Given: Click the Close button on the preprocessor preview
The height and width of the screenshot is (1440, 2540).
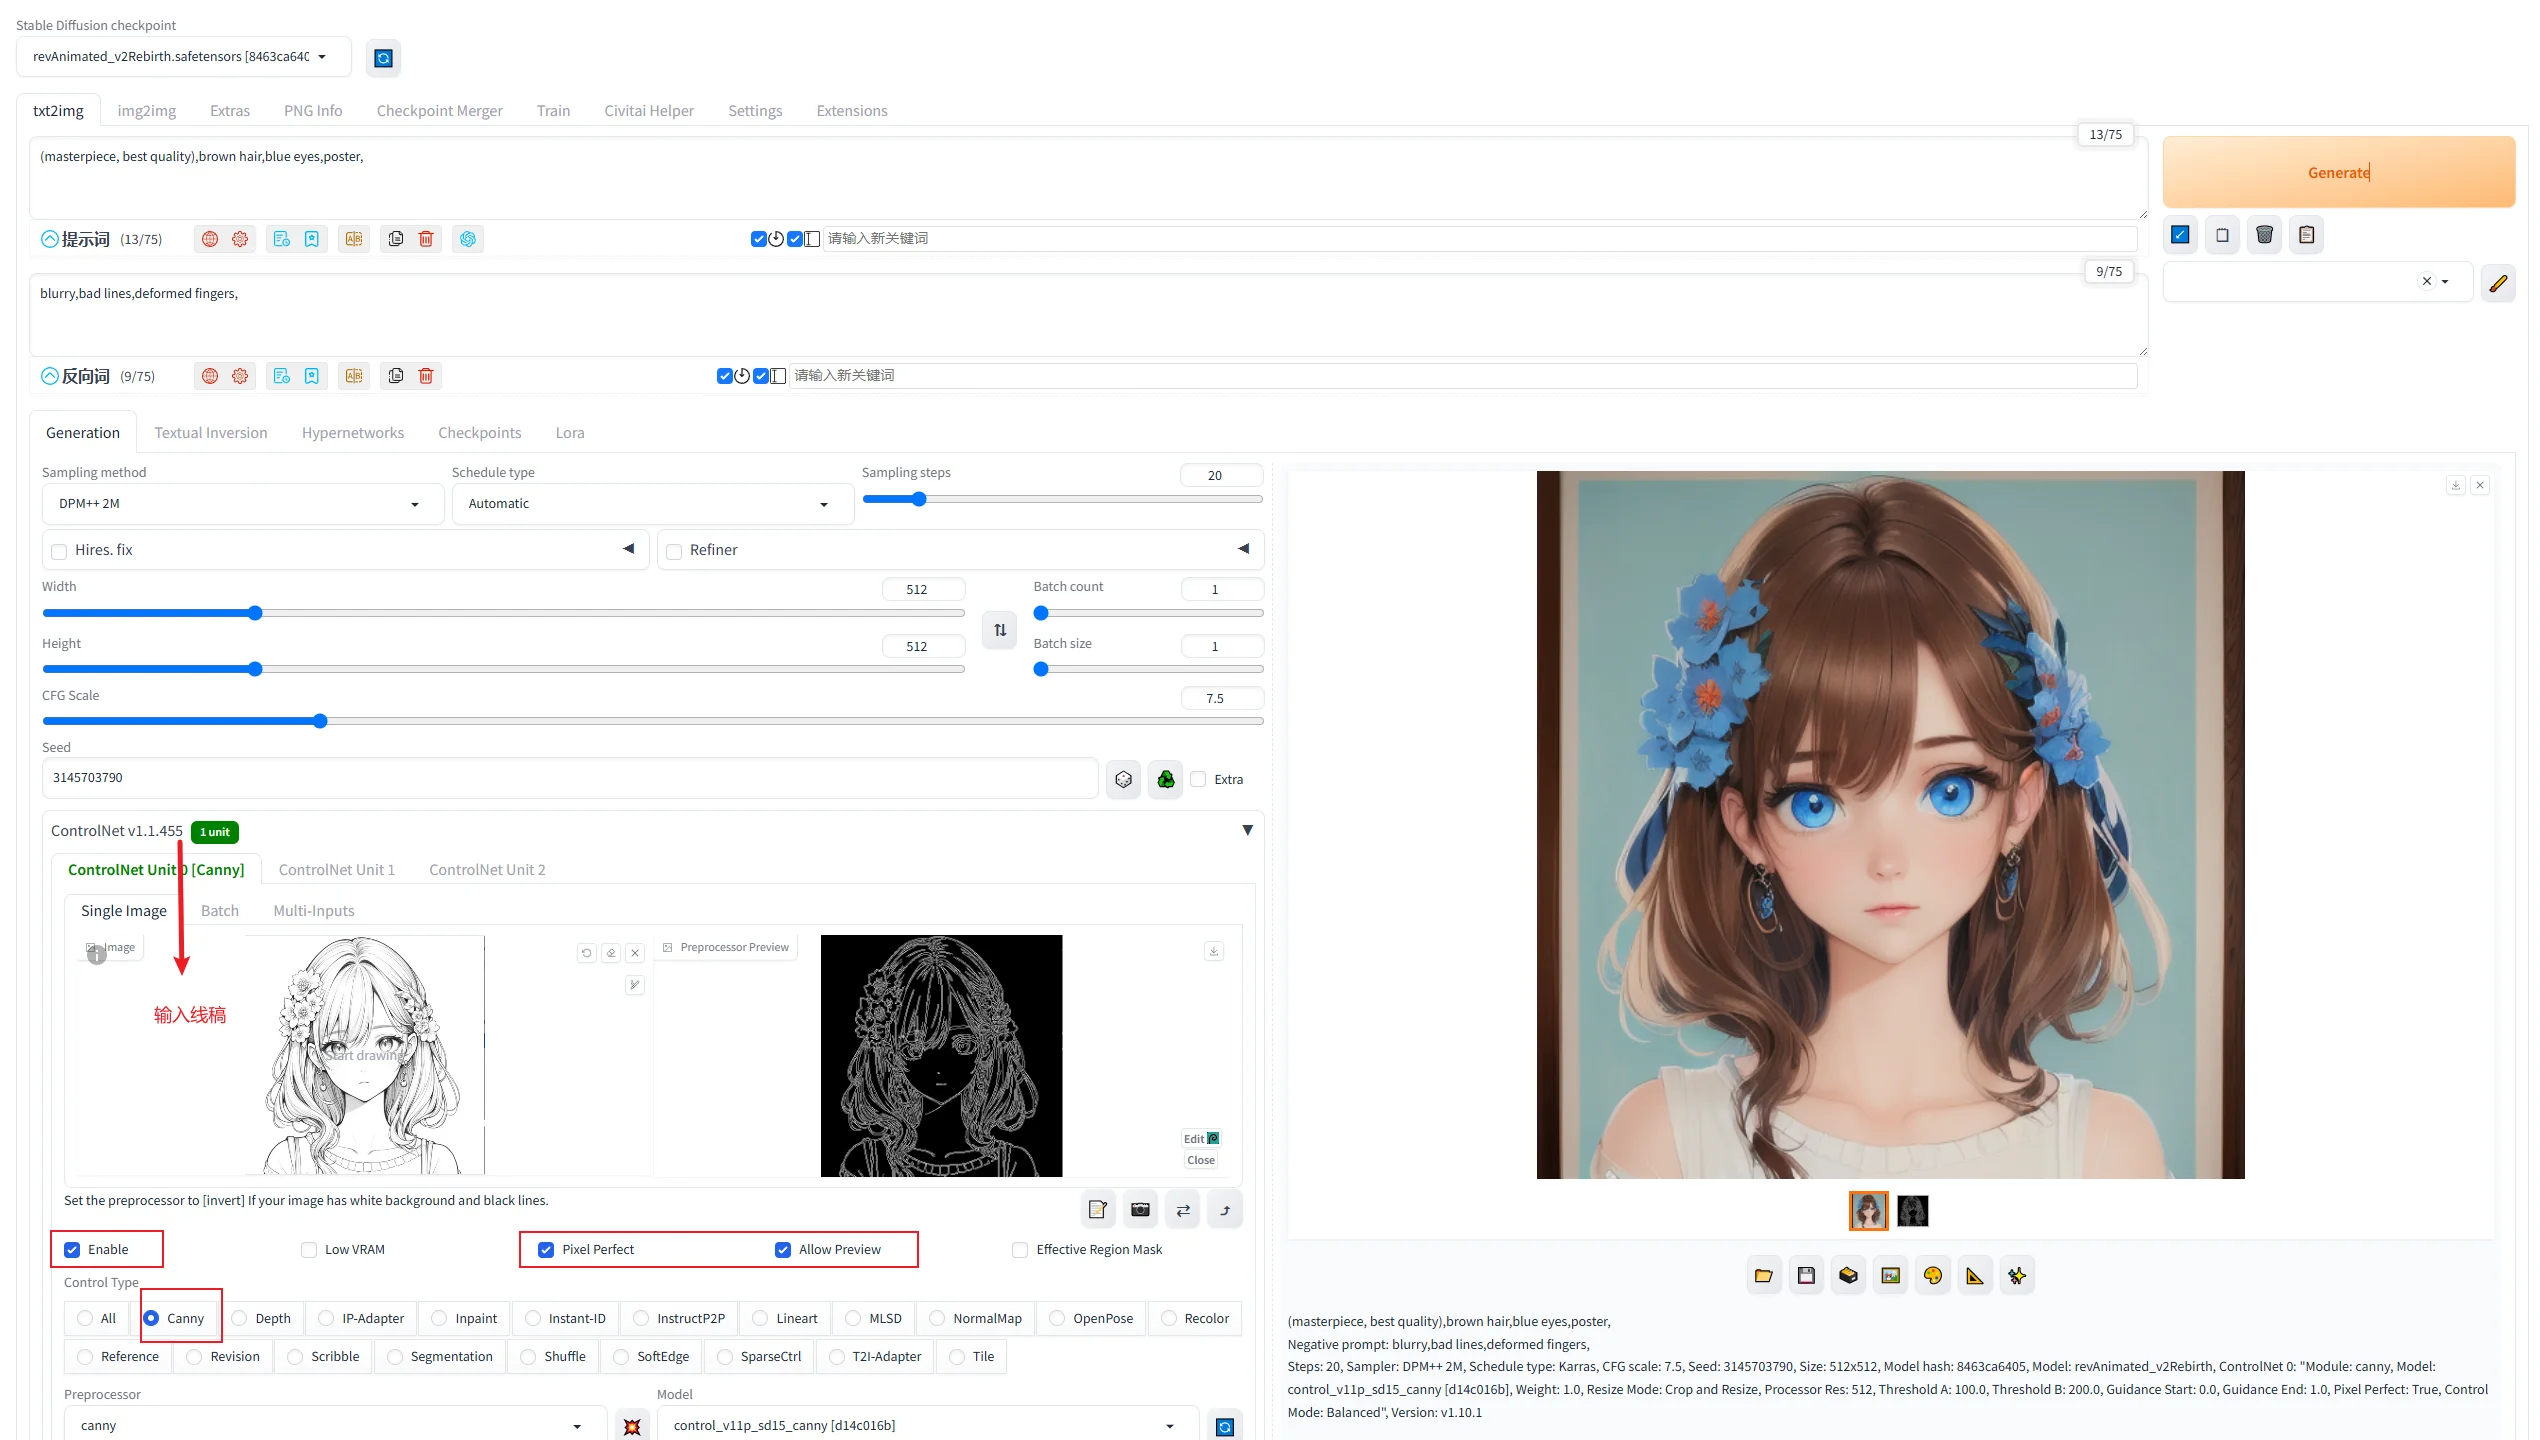Looking at the screenshot, I should click(x=1201, y=1160).
